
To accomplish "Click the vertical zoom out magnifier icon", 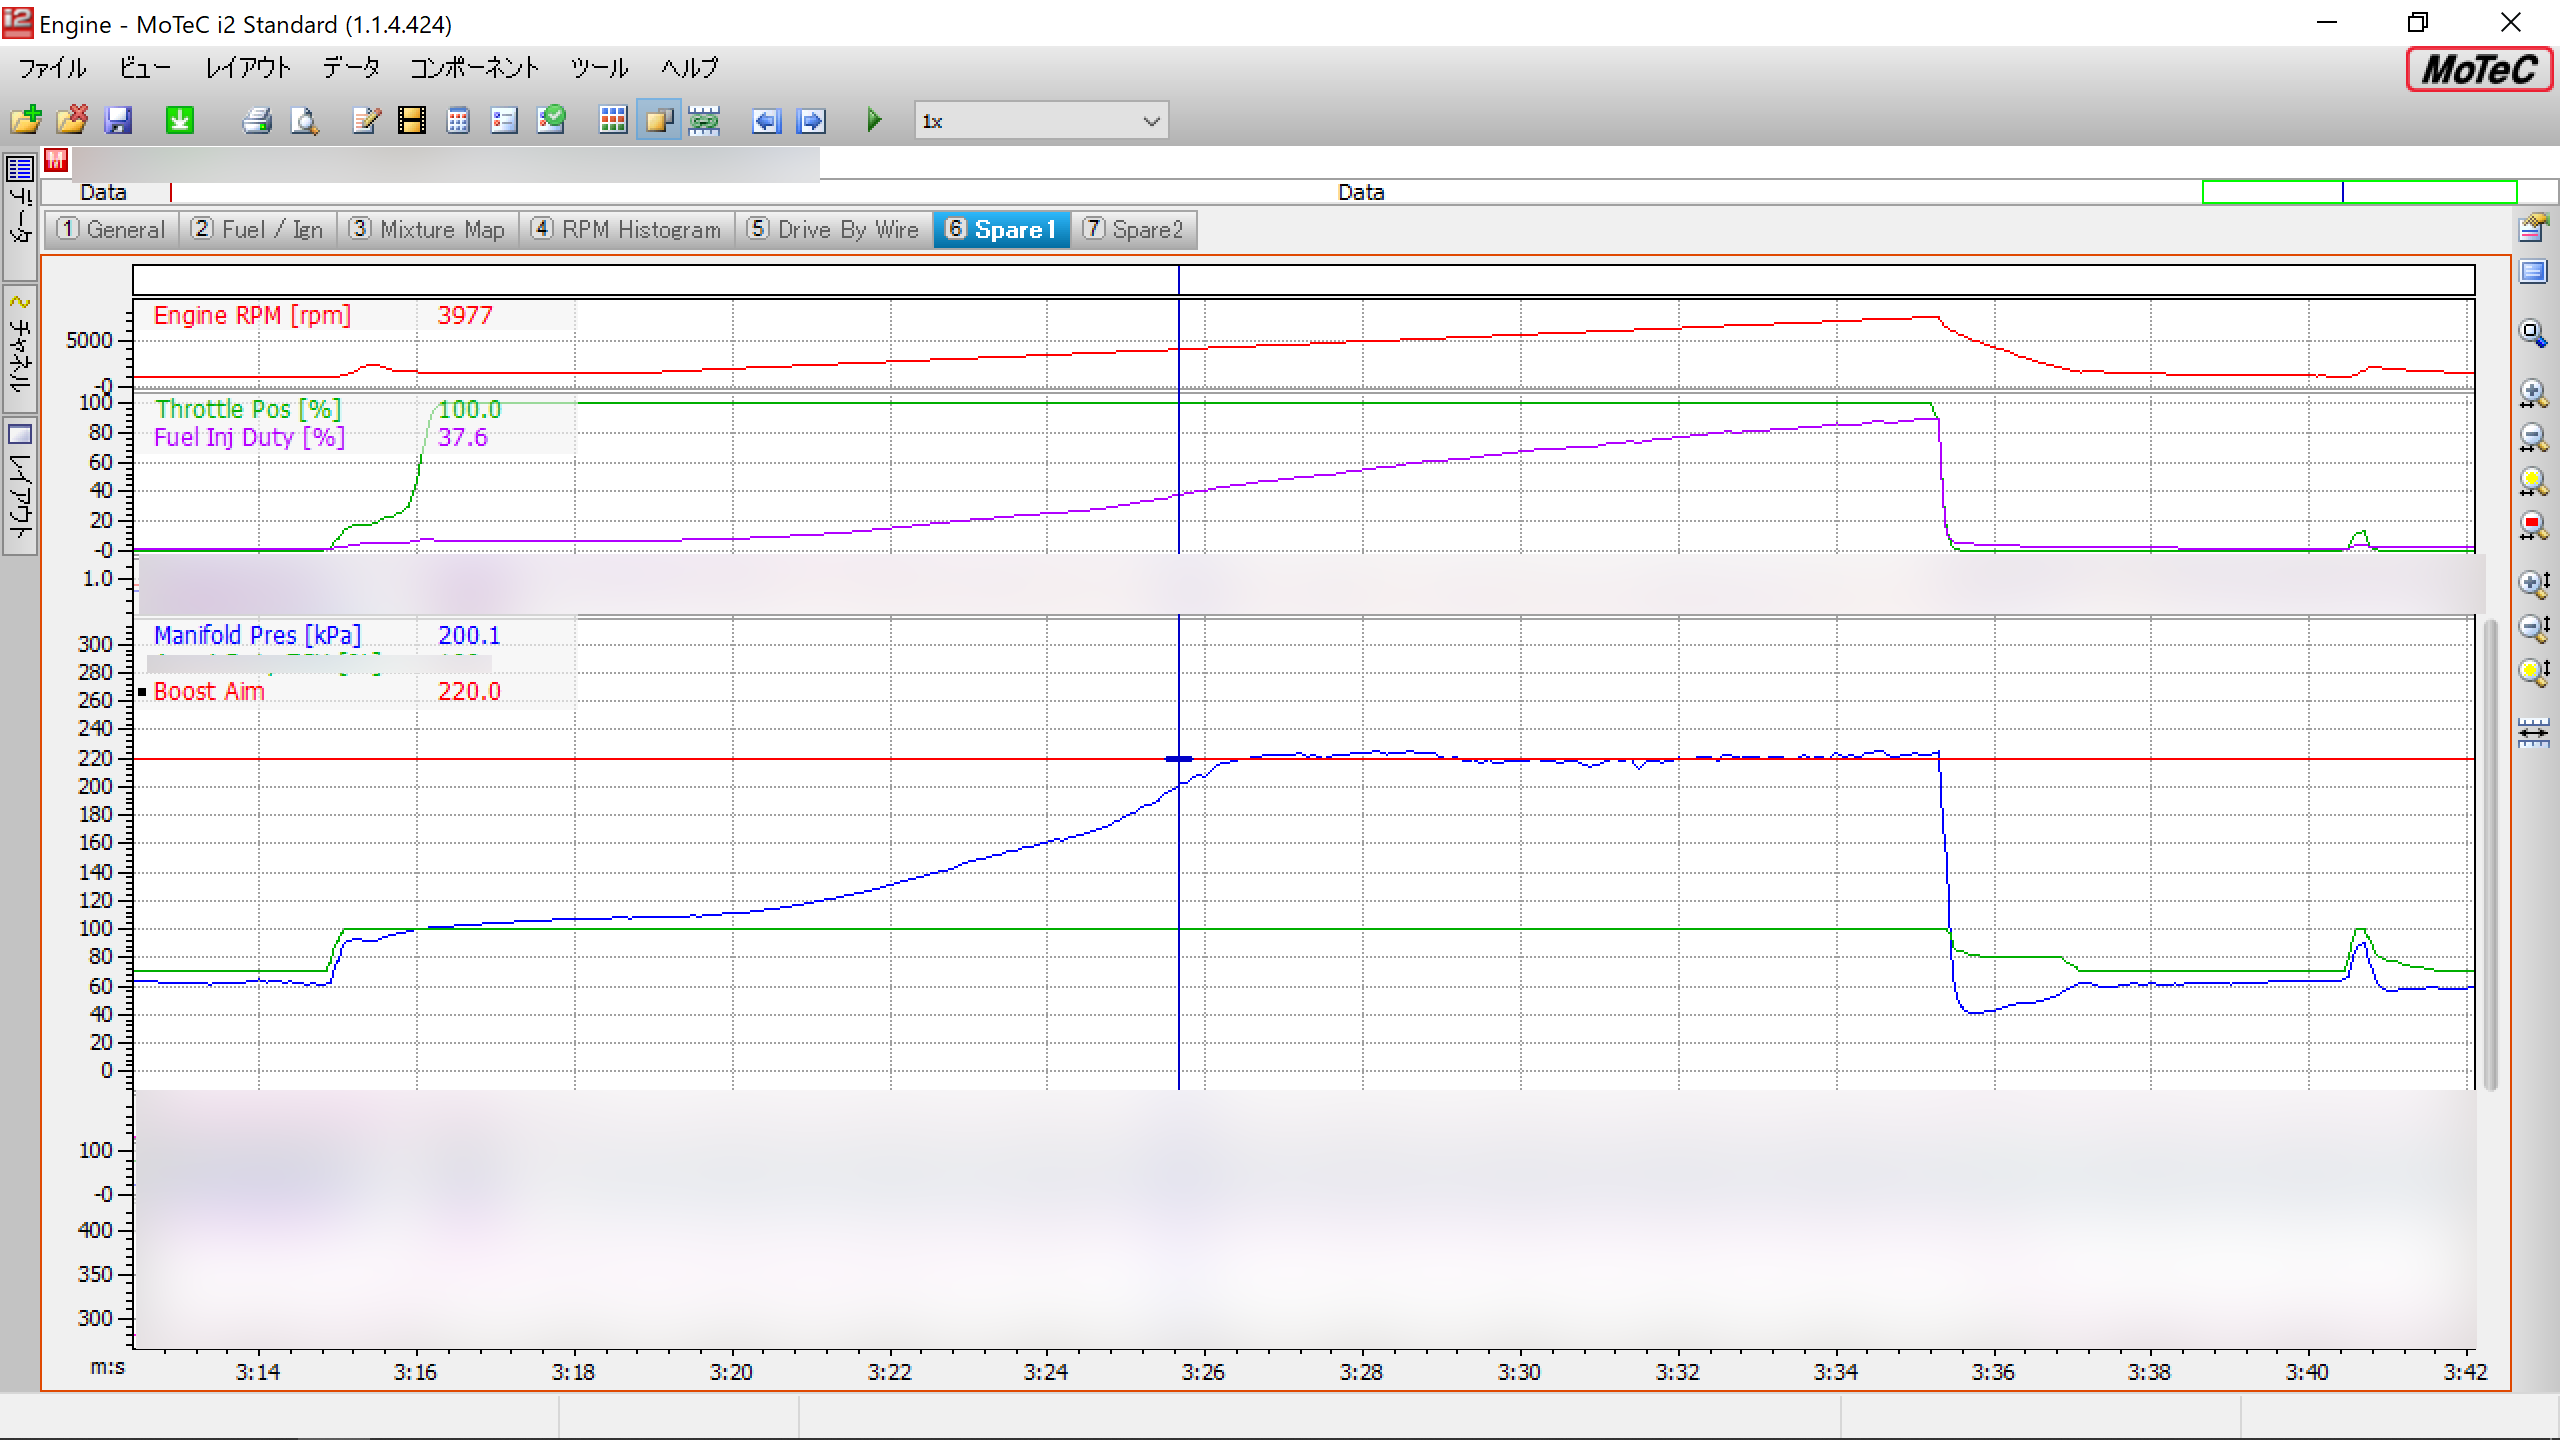I will [x=2532, y=627].
